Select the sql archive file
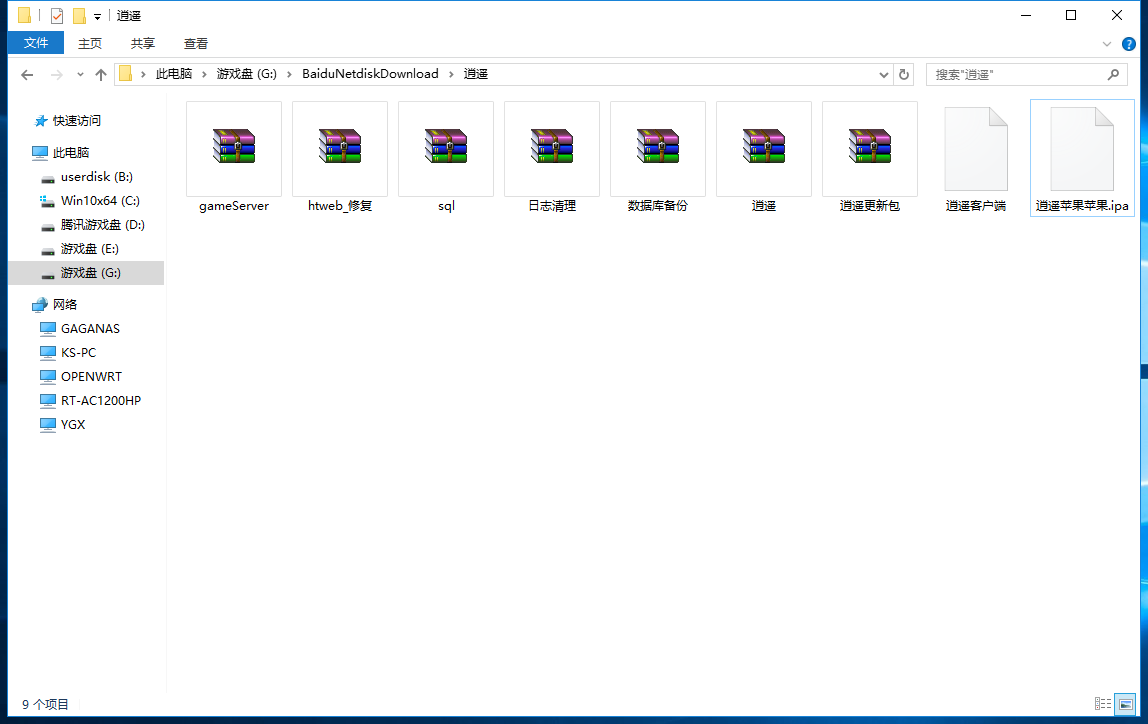The image size is (1148, 724). [446, 148]
